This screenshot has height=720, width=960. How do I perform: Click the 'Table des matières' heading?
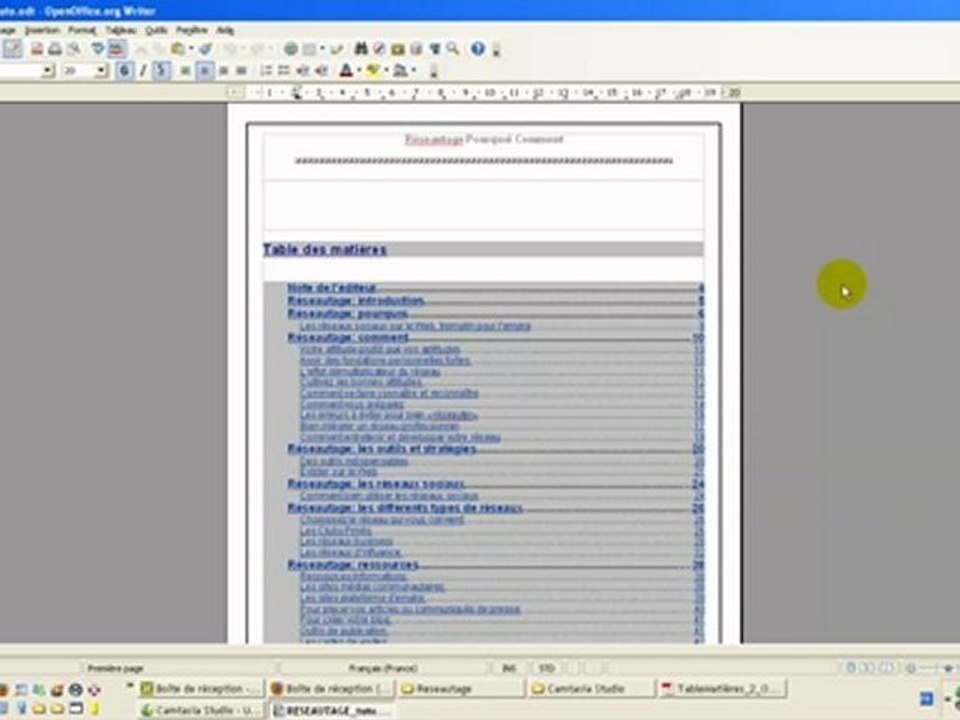[324, 249]
